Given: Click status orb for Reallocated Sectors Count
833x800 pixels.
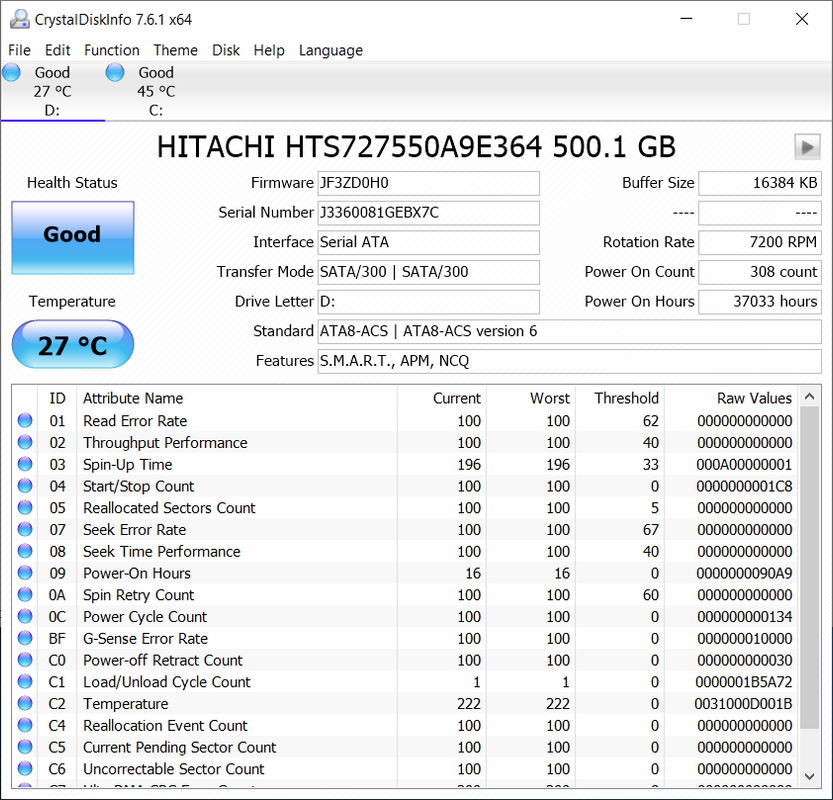Looking at the screenshot, I should click(x=25, y=508).
